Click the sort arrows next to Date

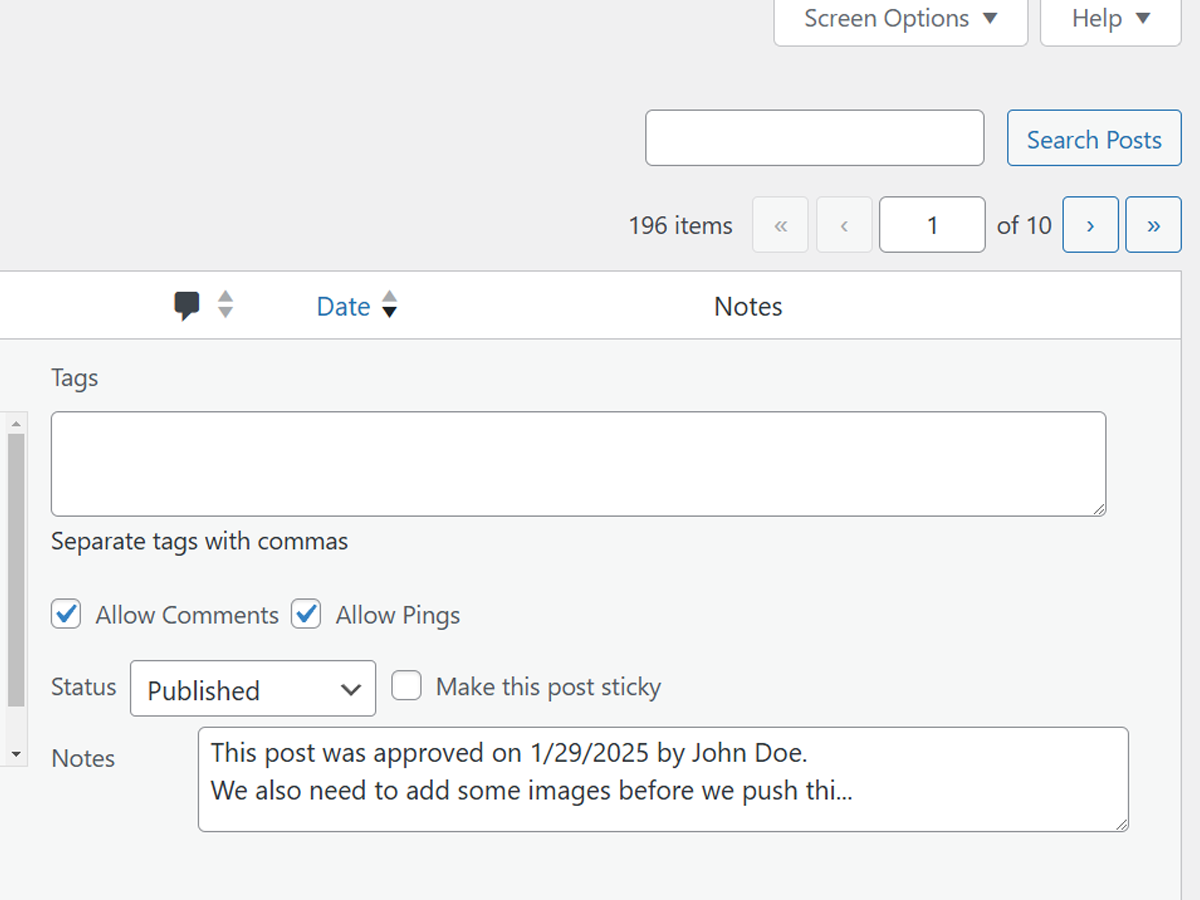[x=390, y=304]
